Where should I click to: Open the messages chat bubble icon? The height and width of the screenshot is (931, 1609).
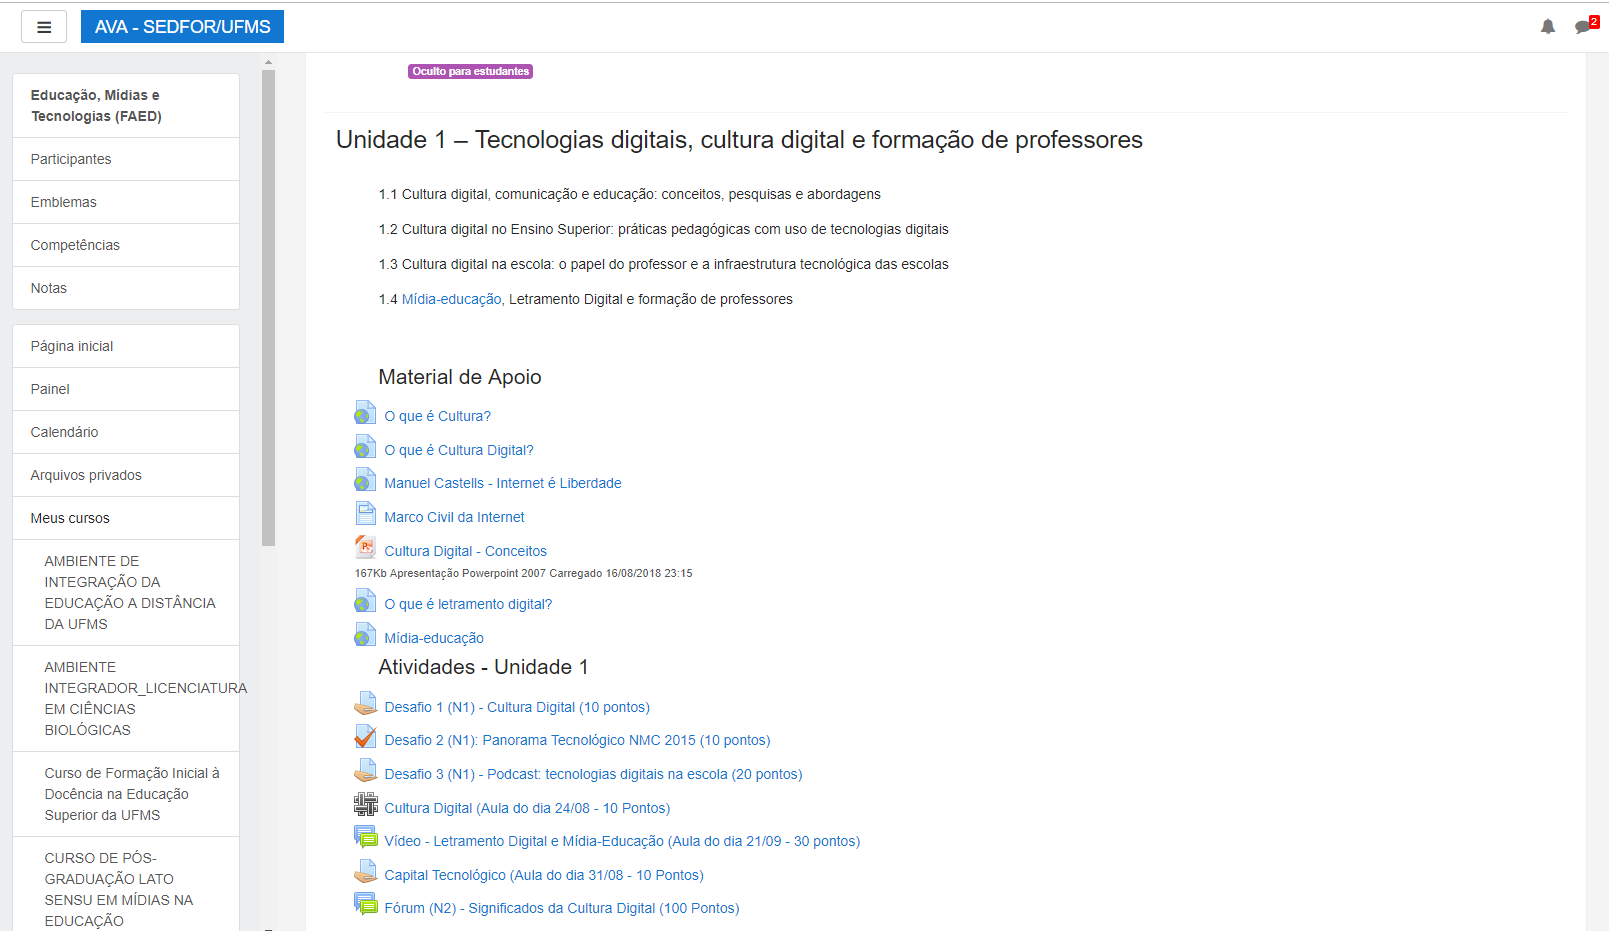tap(1582, 27)
